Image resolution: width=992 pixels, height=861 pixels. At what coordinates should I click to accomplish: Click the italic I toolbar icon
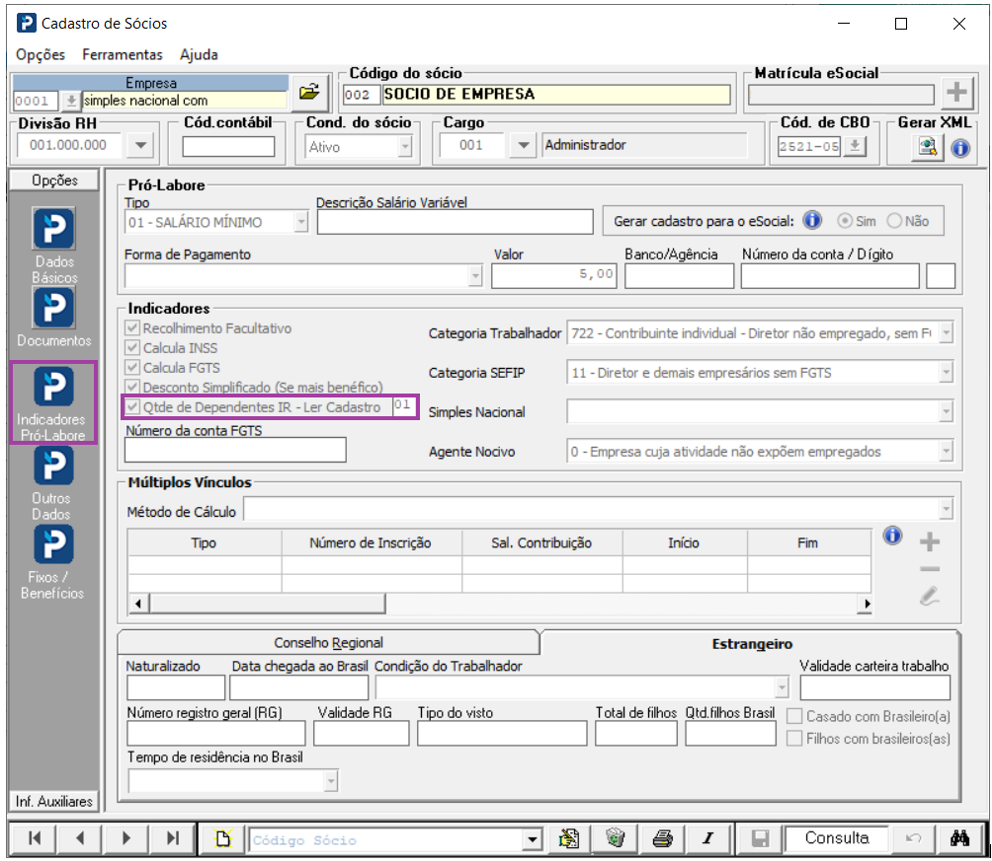[709, 839]
